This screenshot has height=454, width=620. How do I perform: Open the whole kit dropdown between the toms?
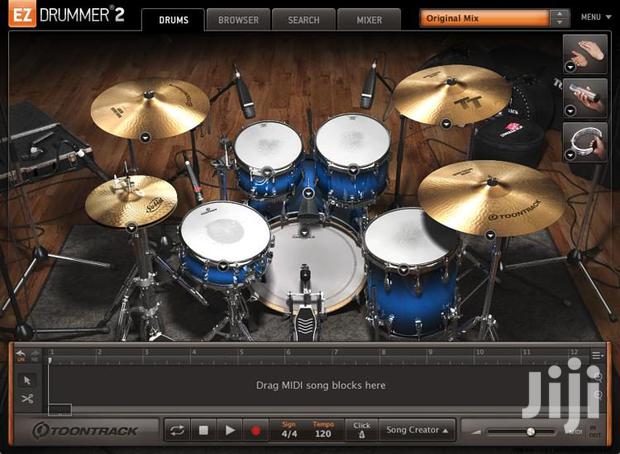coord(308,193)
